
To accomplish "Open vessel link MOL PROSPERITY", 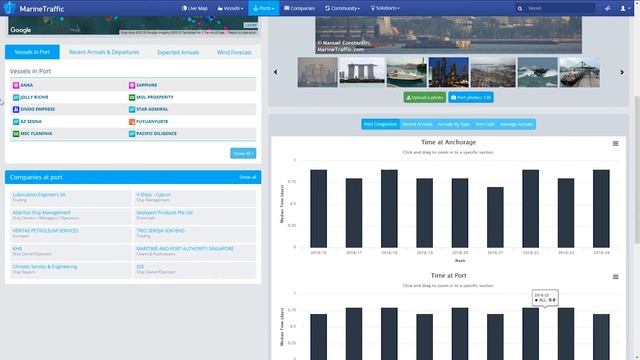I will tap(155, 97).
